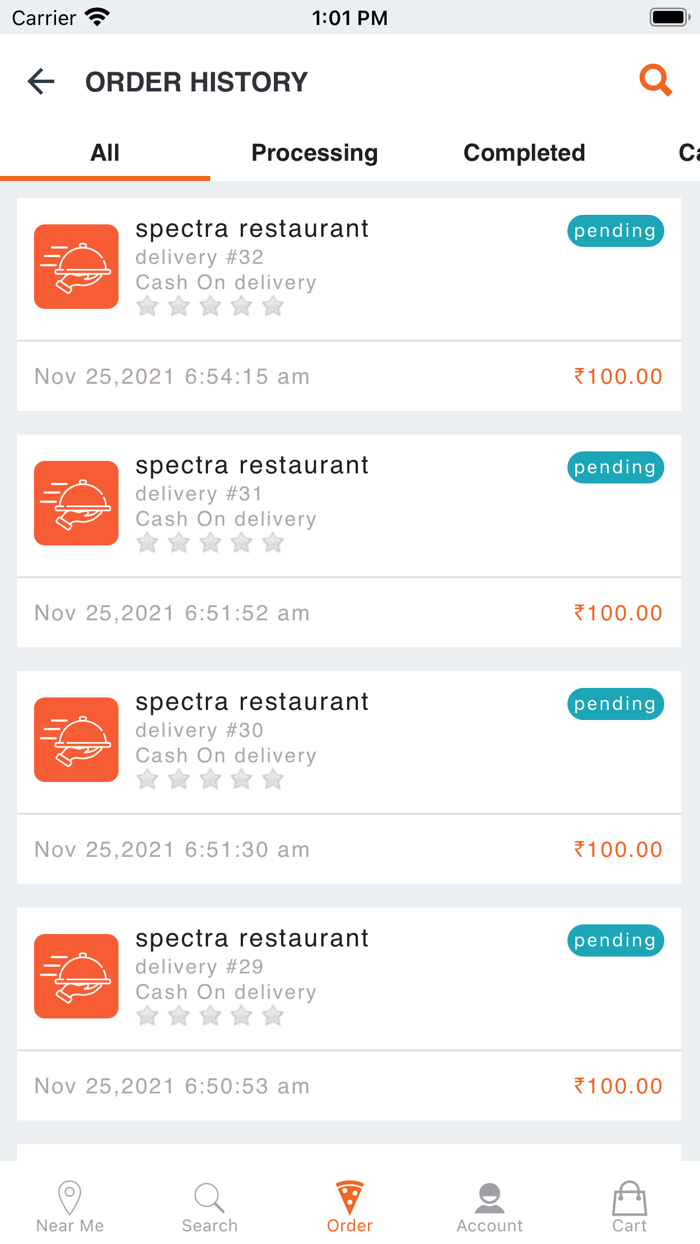700x1244 pixels.
Task: Switch to the Completed tab
Action: [523, 152]
